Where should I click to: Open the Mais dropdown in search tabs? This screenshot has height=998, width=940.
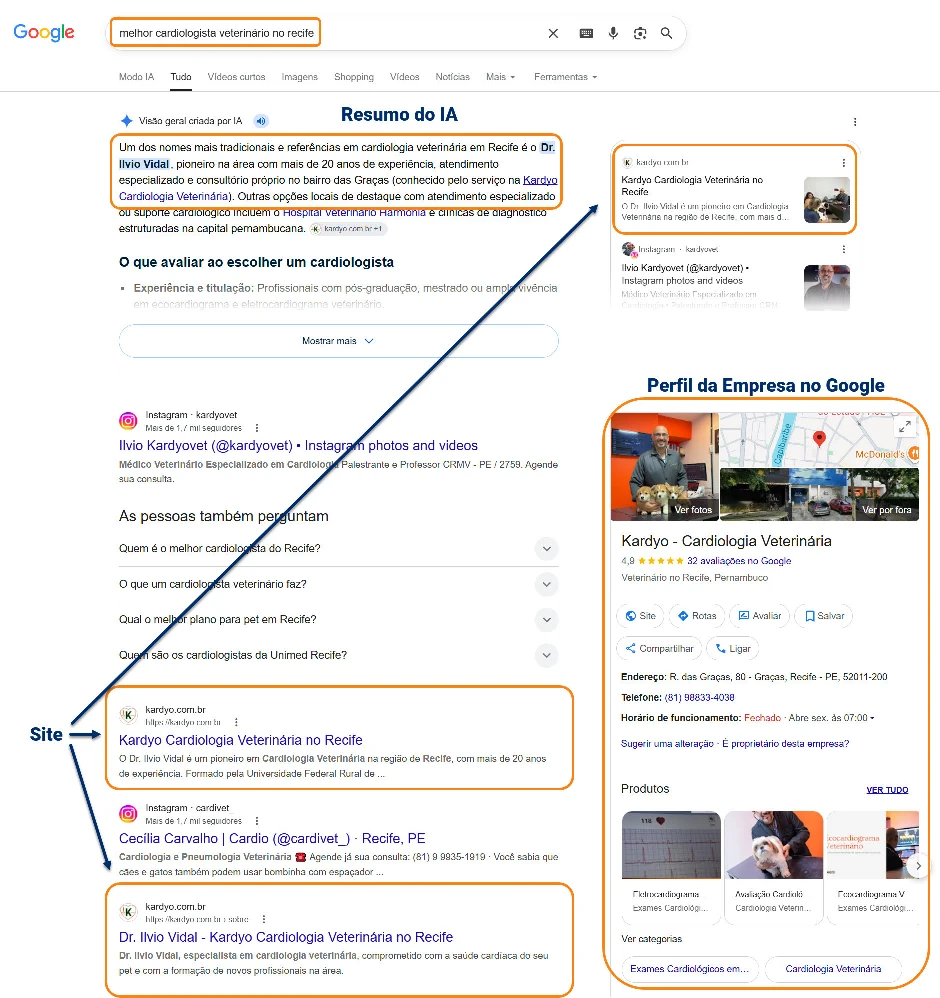click(x=500, y=77)
